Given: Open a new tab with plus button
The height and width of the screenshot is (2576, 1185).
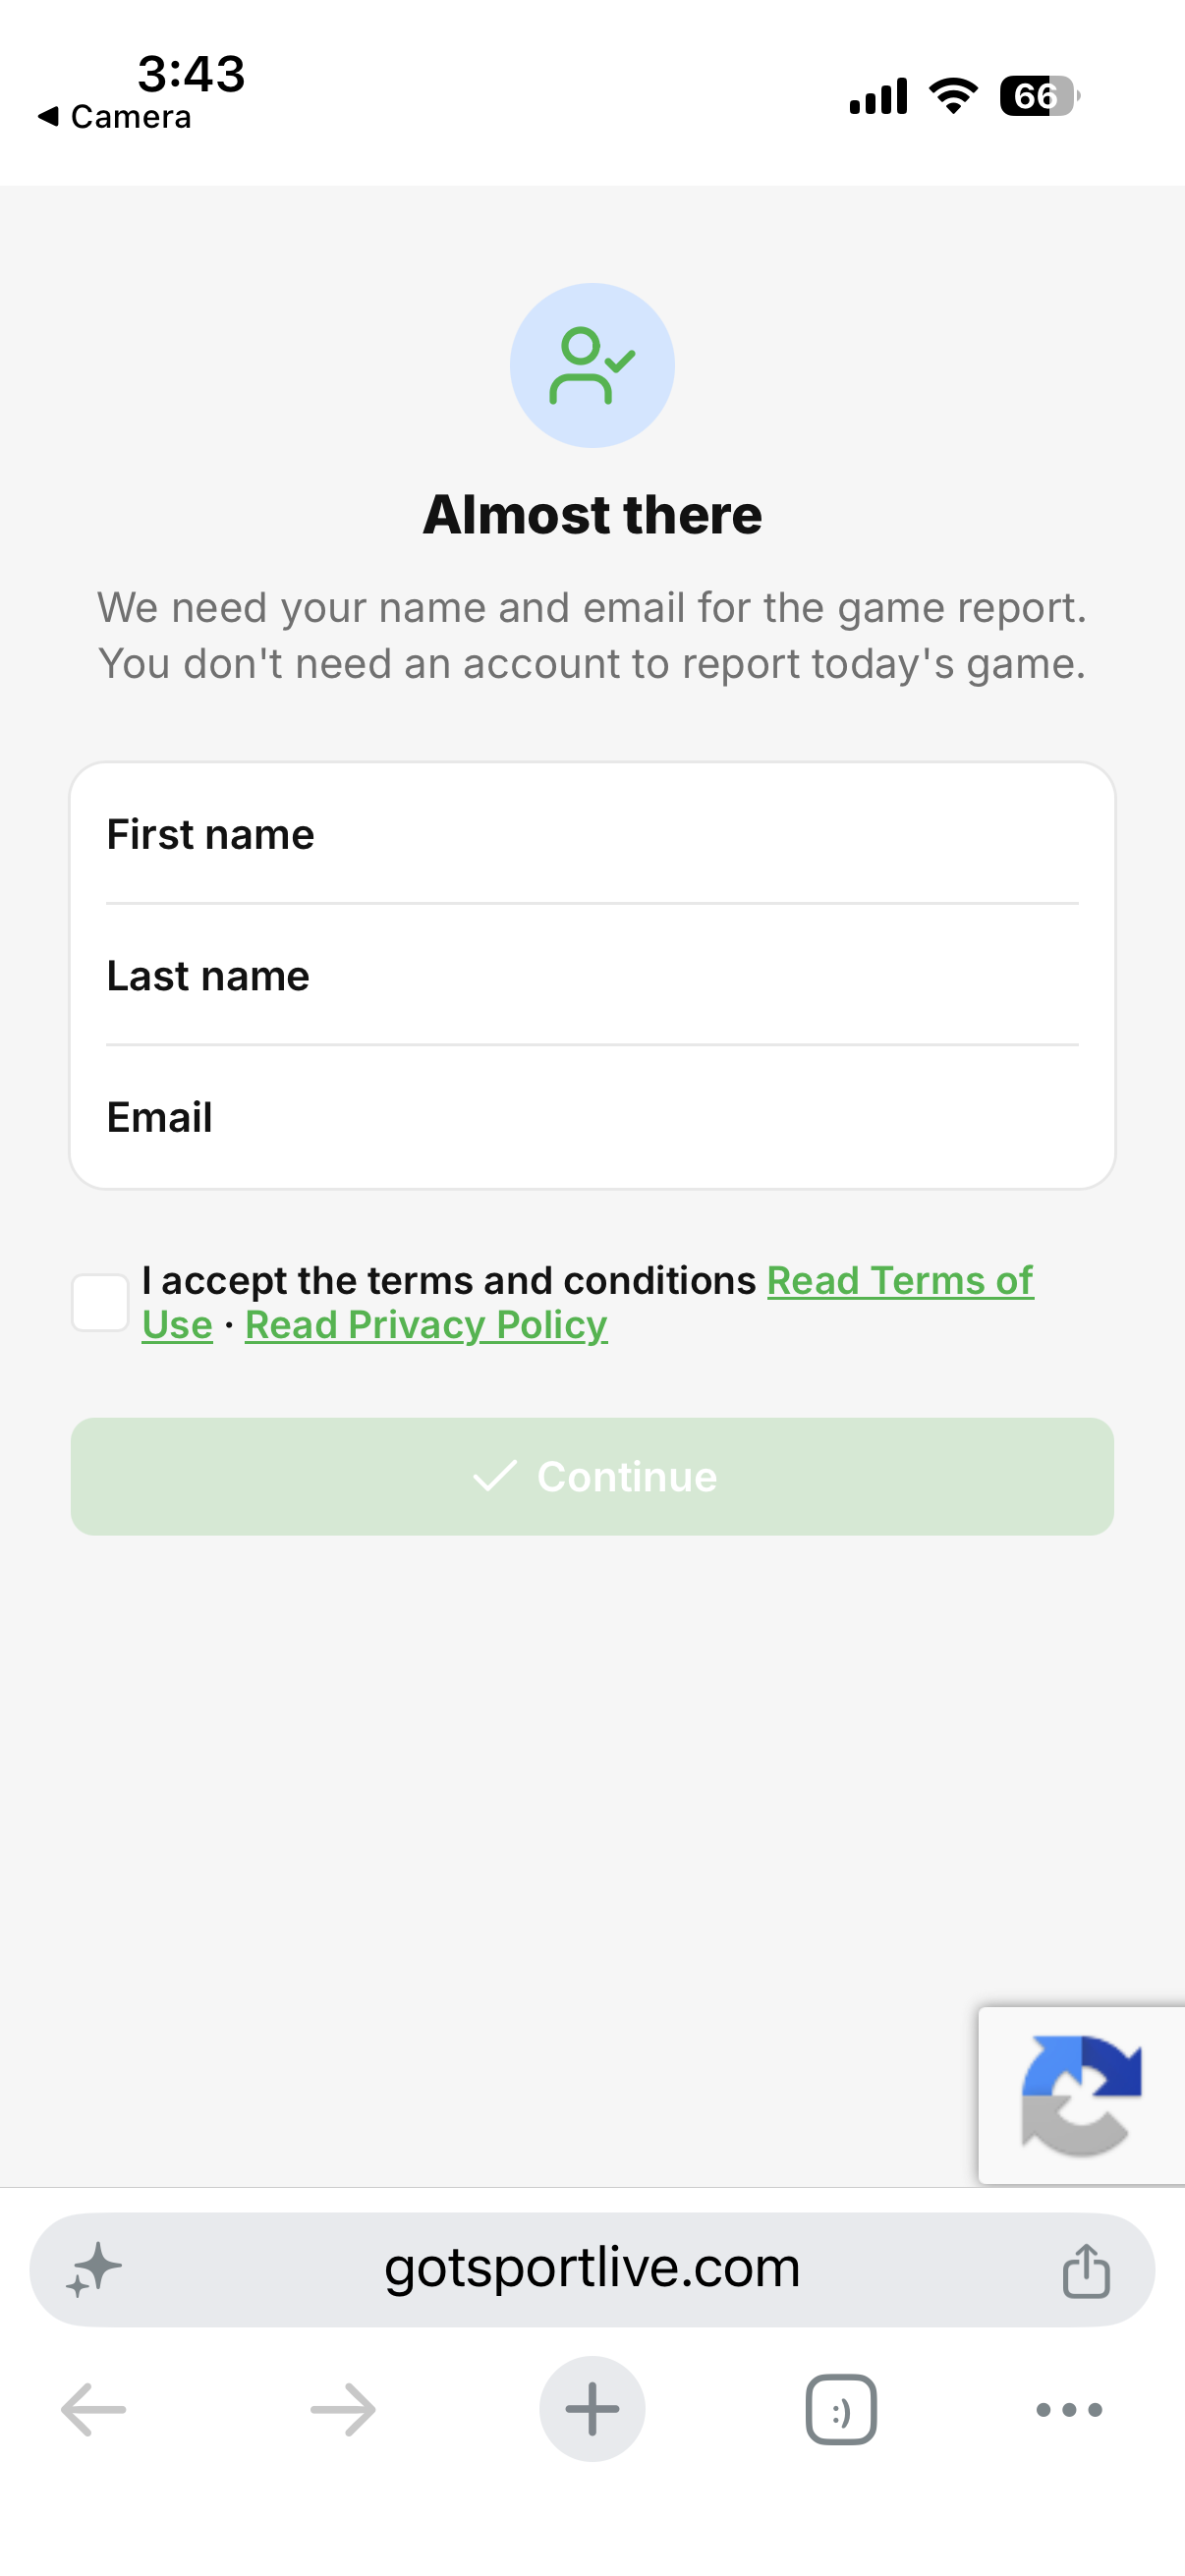Looking at the screenshot, I should point(592,2409).
